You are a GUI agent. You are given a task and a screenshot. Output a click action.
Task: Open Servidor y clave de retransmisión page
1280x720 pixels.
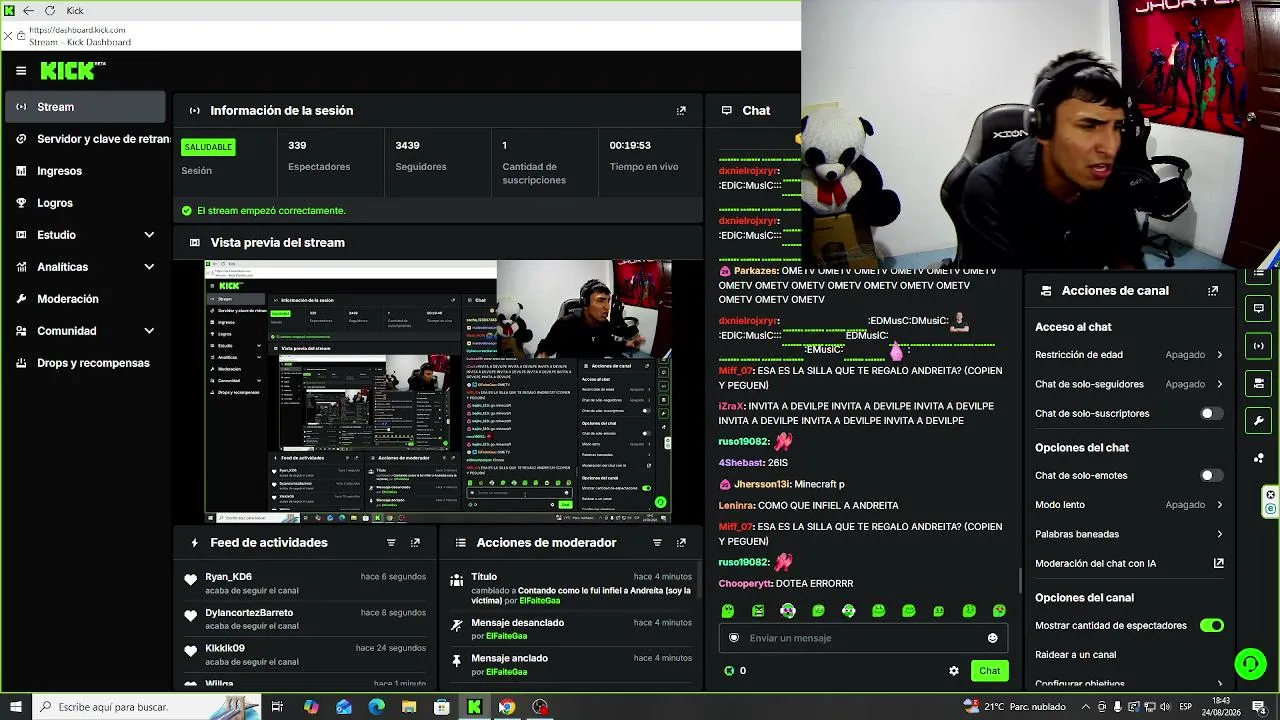(x=87, y=139)
